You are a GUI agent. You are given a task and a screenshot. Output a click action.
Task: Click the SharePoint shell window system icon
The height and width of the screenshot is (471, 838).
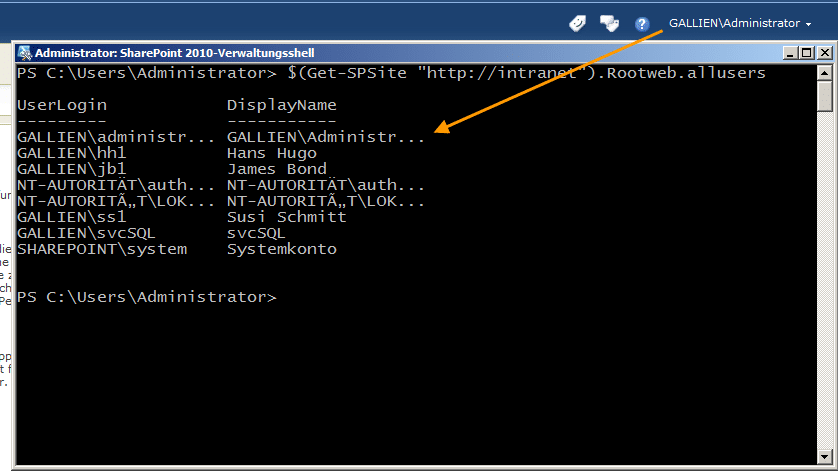pyautogui.click(x=25, y=53)
